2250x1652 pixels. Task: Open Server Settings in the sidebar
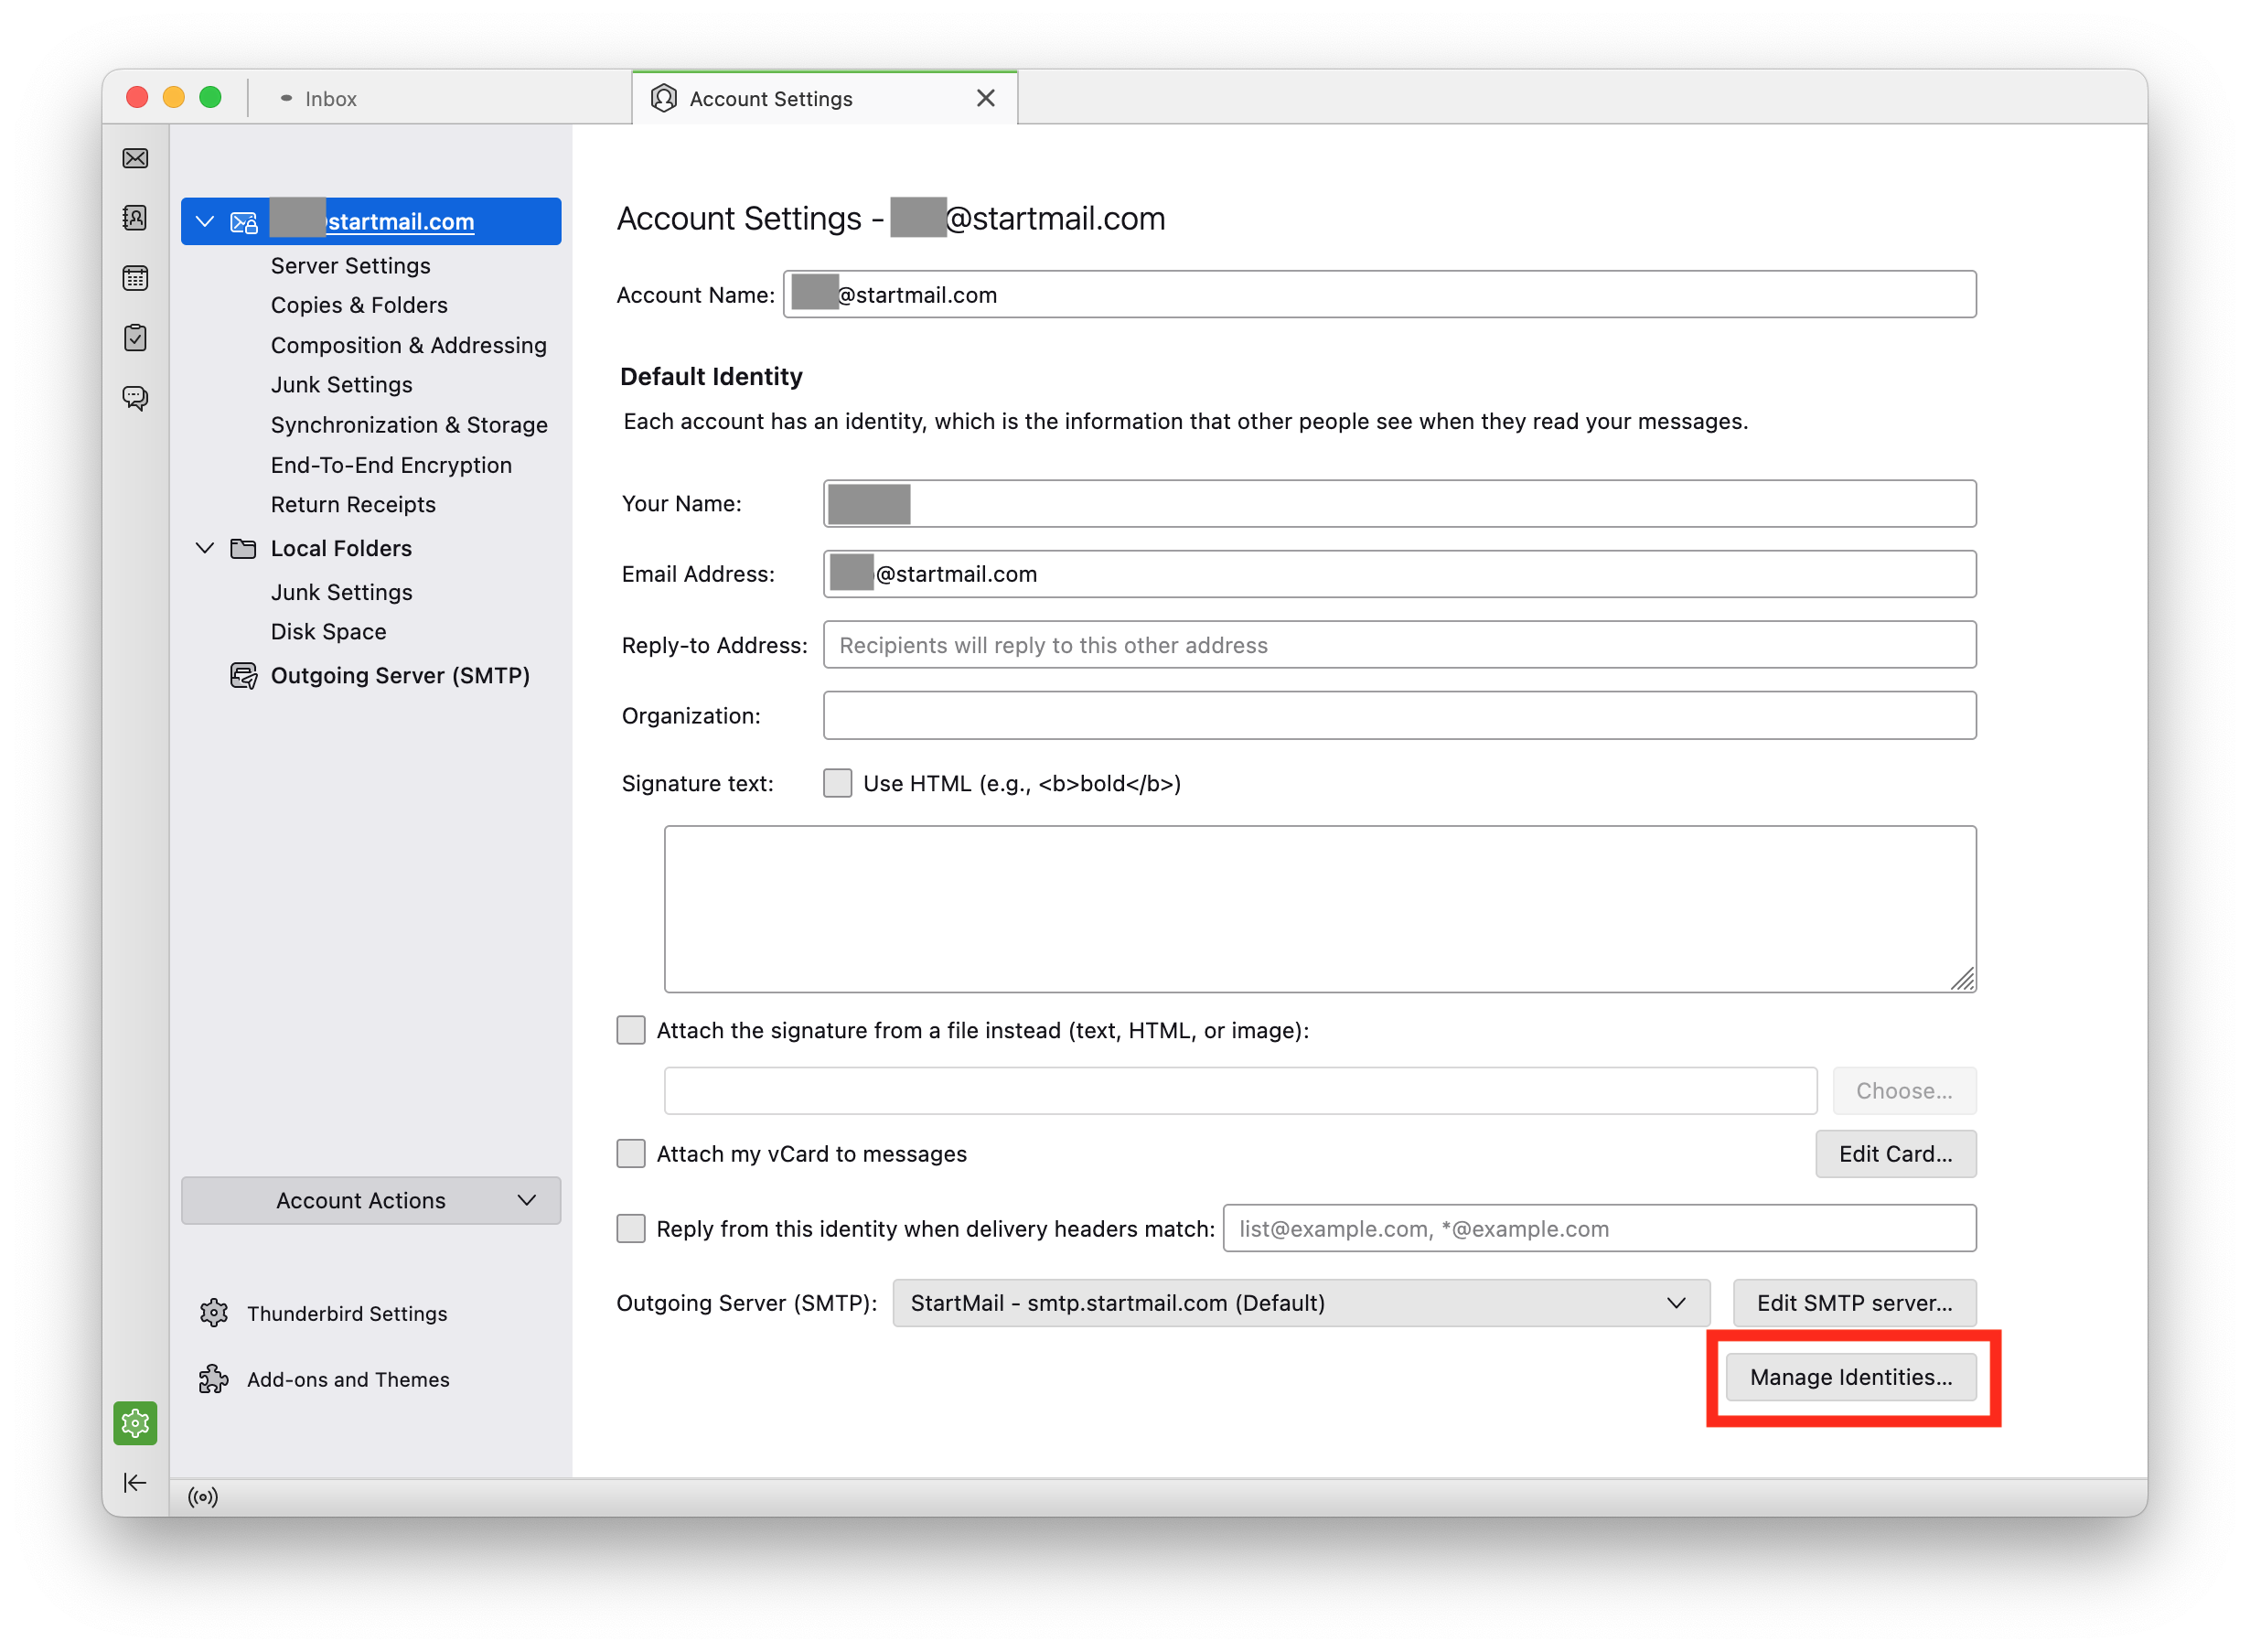351,266
